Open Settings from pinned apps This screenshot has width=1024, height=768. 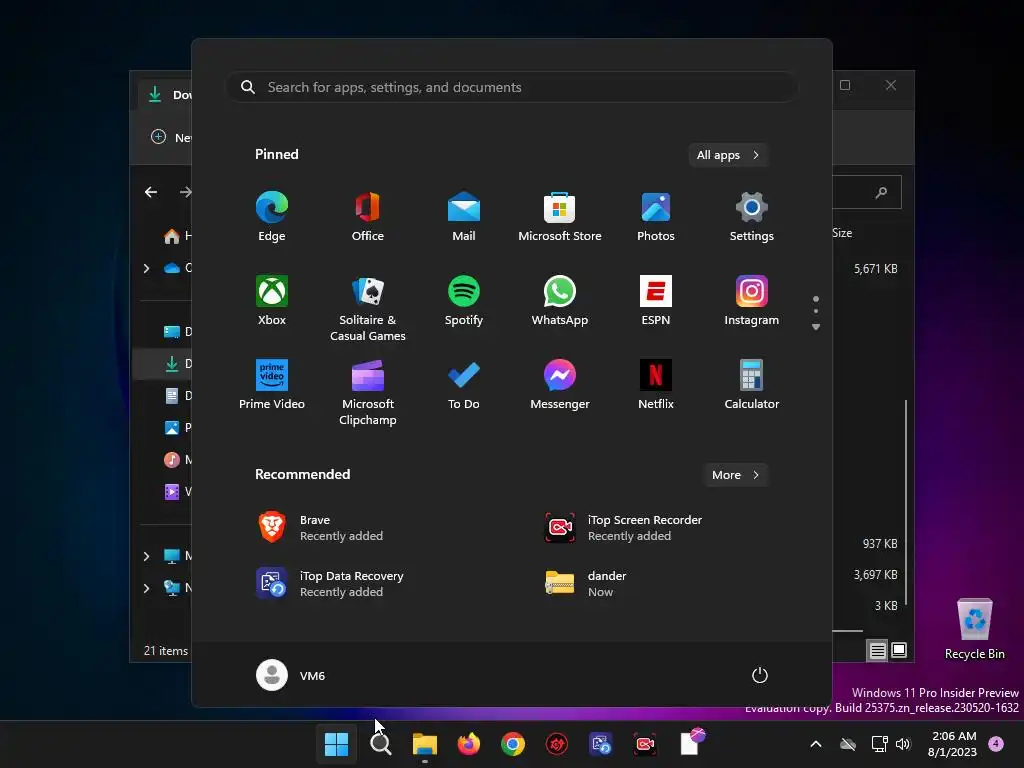[x=752, y=217]
